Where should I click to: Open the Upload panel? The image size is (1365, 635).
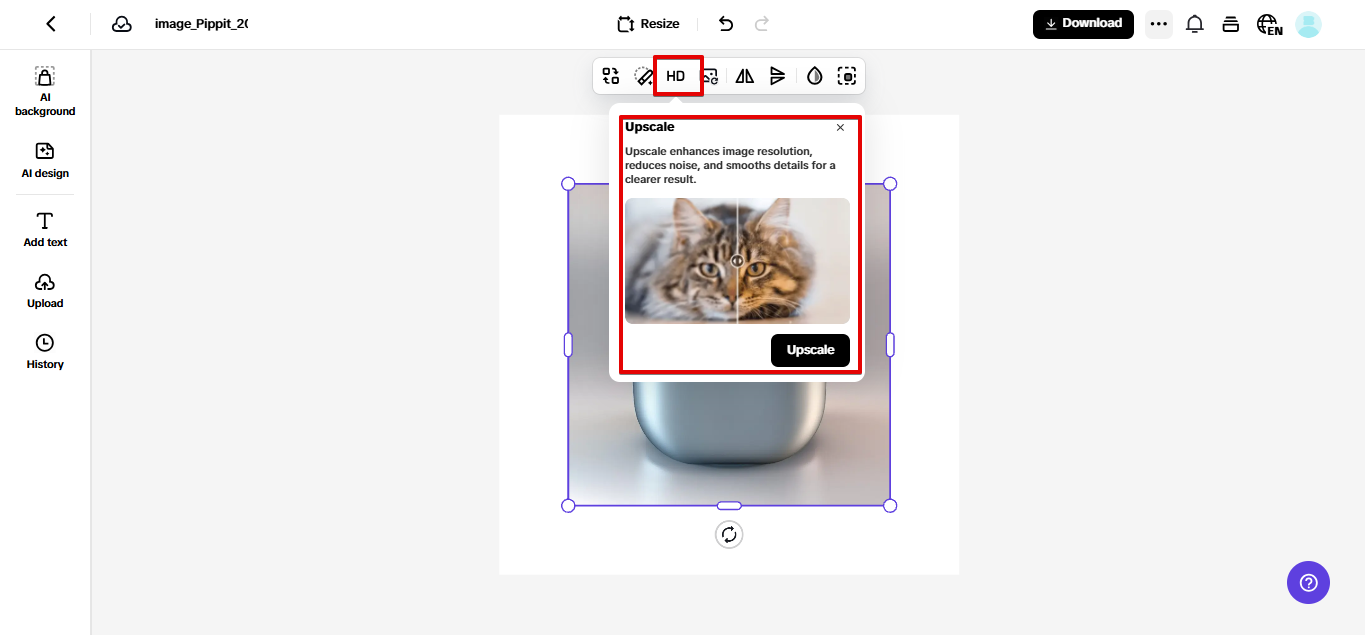44,290
